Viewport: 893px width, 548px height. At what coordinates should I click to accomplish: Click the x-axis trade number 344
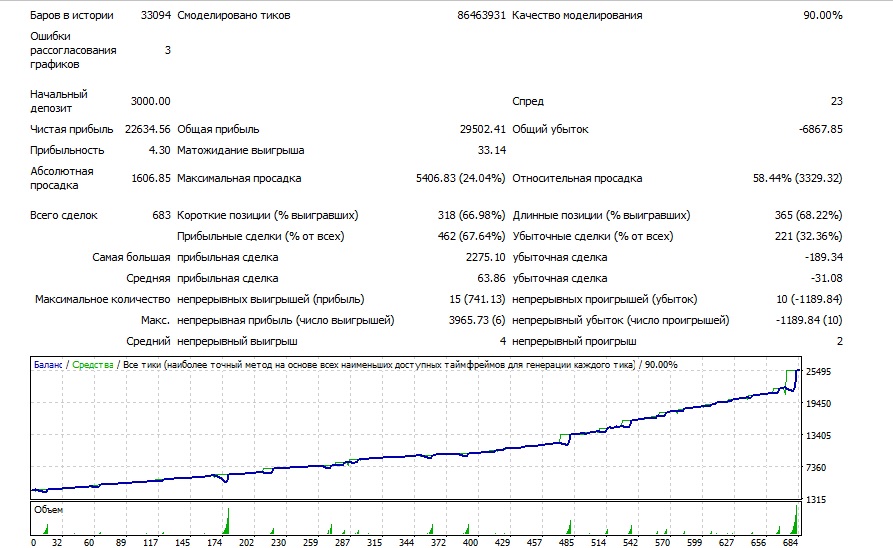click(406, 542)
